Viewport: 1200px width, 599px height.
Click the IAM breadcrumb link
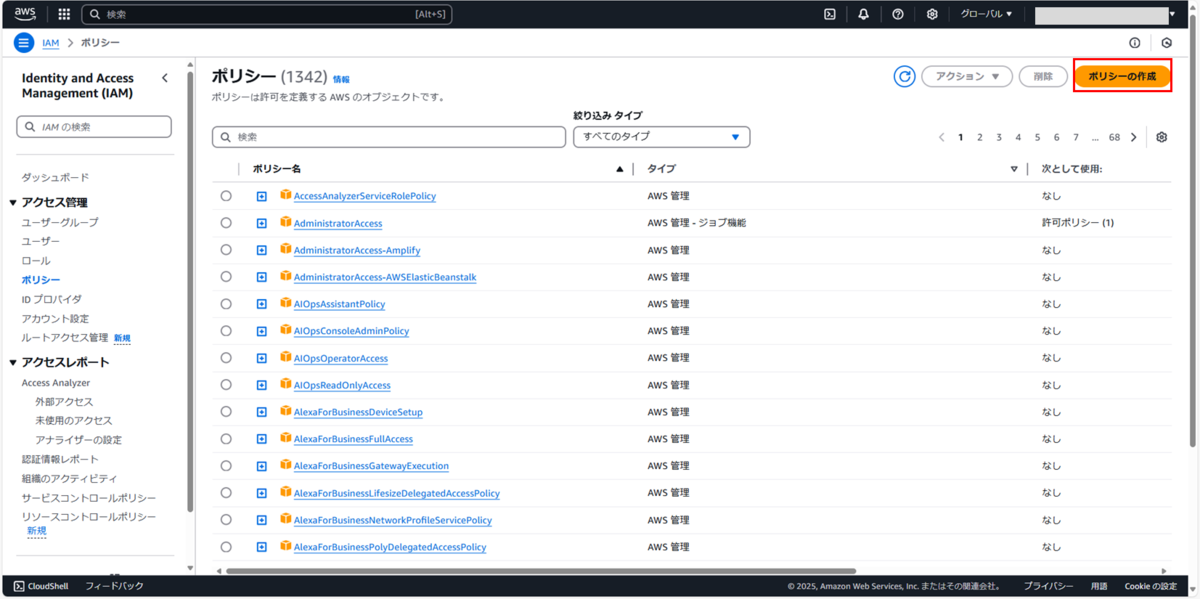pyautogui.click(x=50, y=43)
